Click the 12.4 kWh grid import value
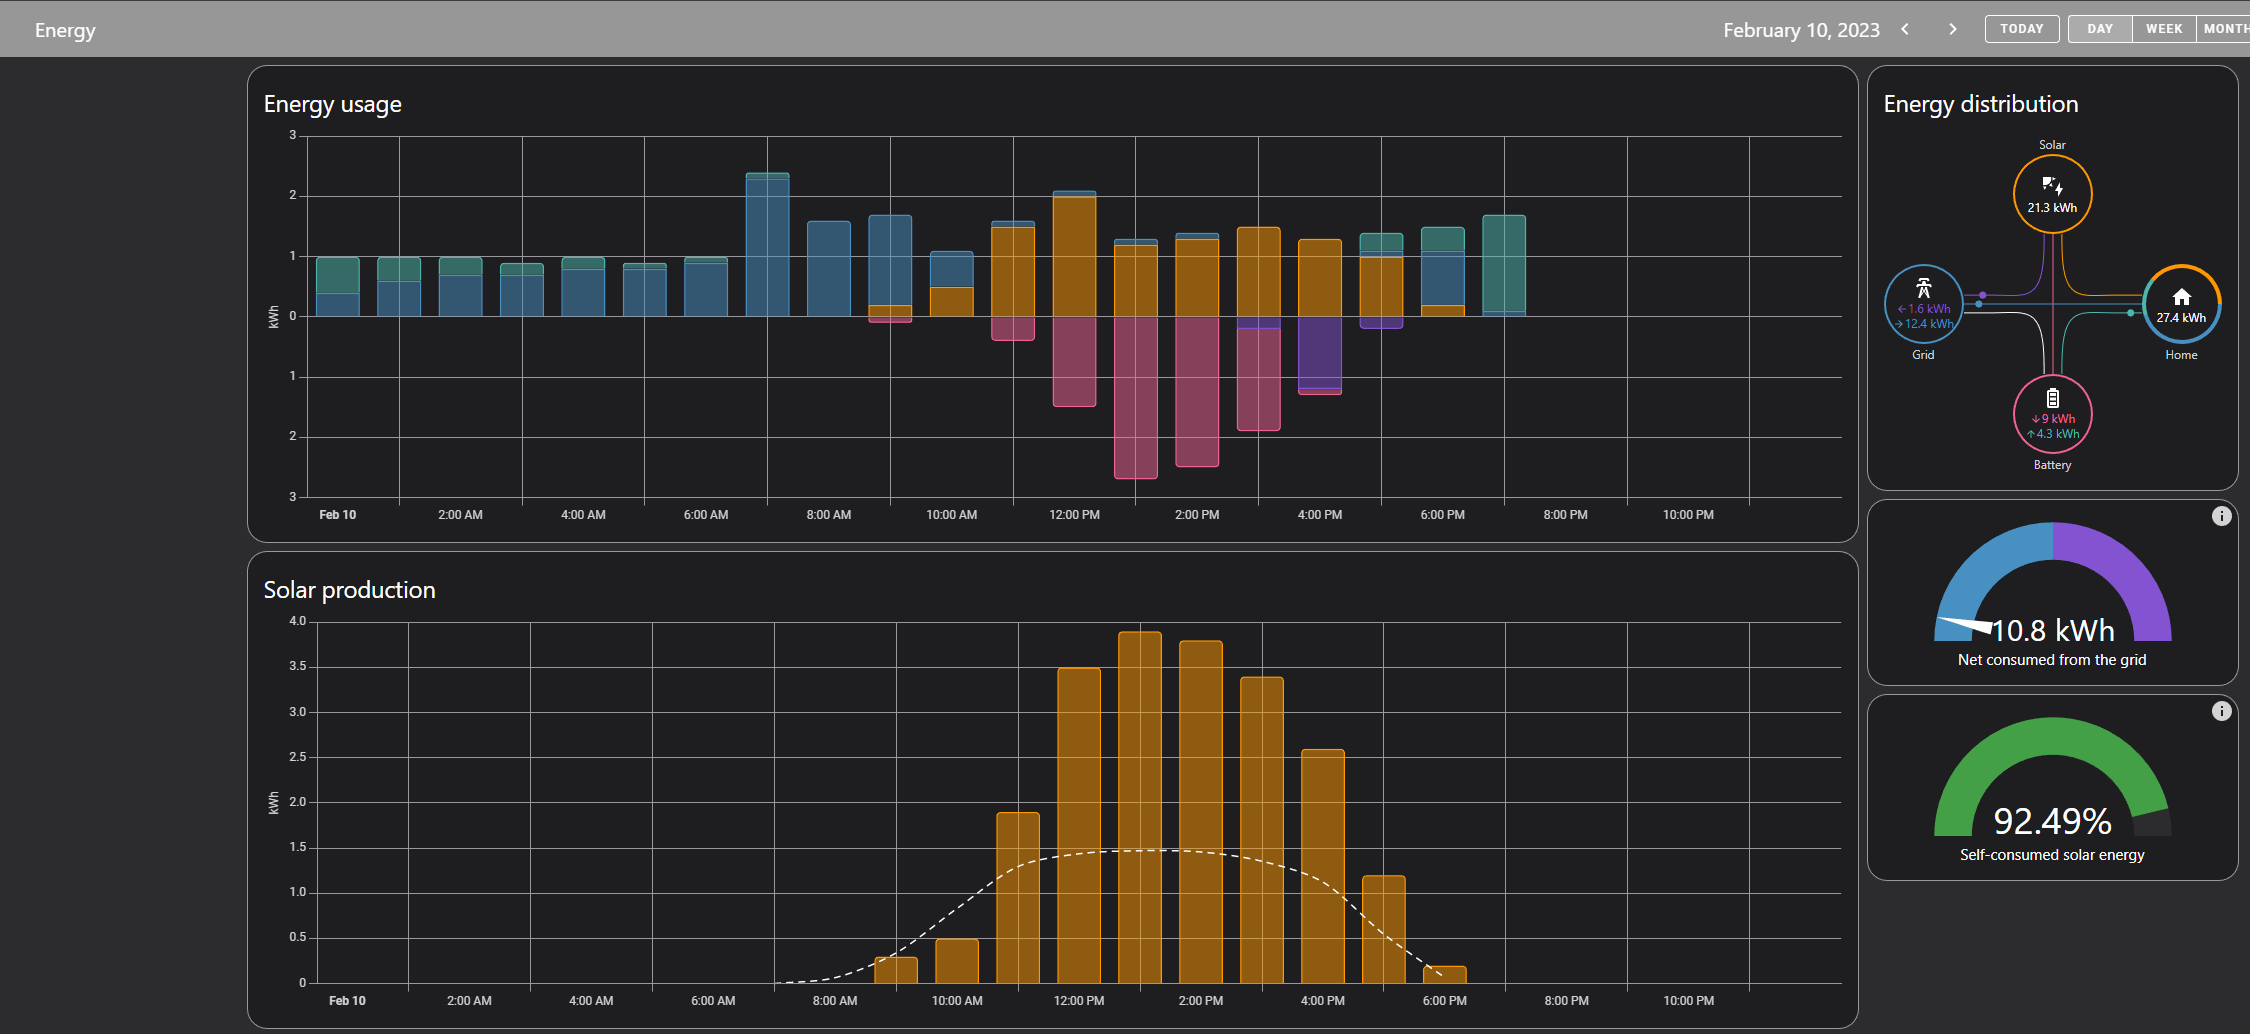Viewport: 2250px width, 1034px height. [x=1929, y=324]
